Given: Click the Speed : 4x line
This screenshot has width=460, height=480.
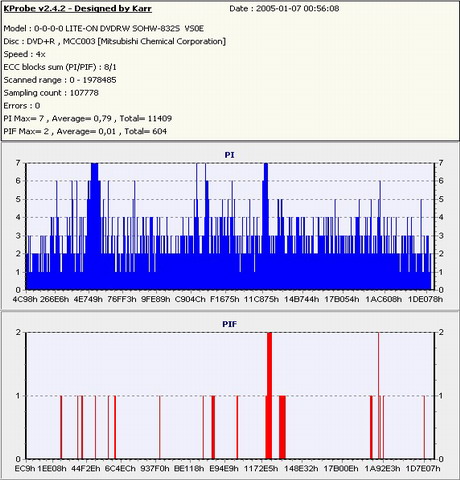Looking at the screenshot, I should pyautogui.click(x=24, y=54).
